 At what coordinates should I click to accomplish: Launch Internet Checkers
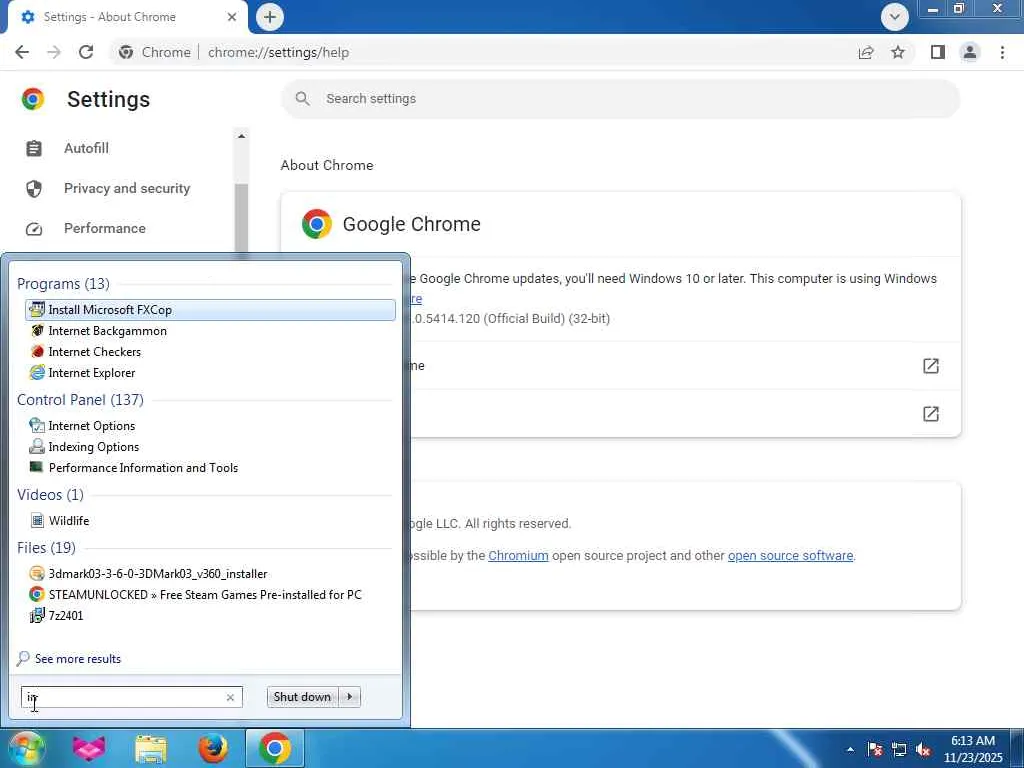[x=210, y=352]
